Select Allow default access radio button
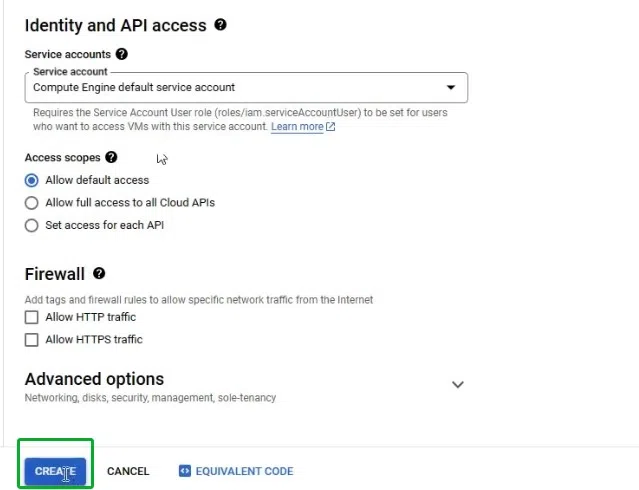The height and width of the screenshot is (490, 639). 32,180
